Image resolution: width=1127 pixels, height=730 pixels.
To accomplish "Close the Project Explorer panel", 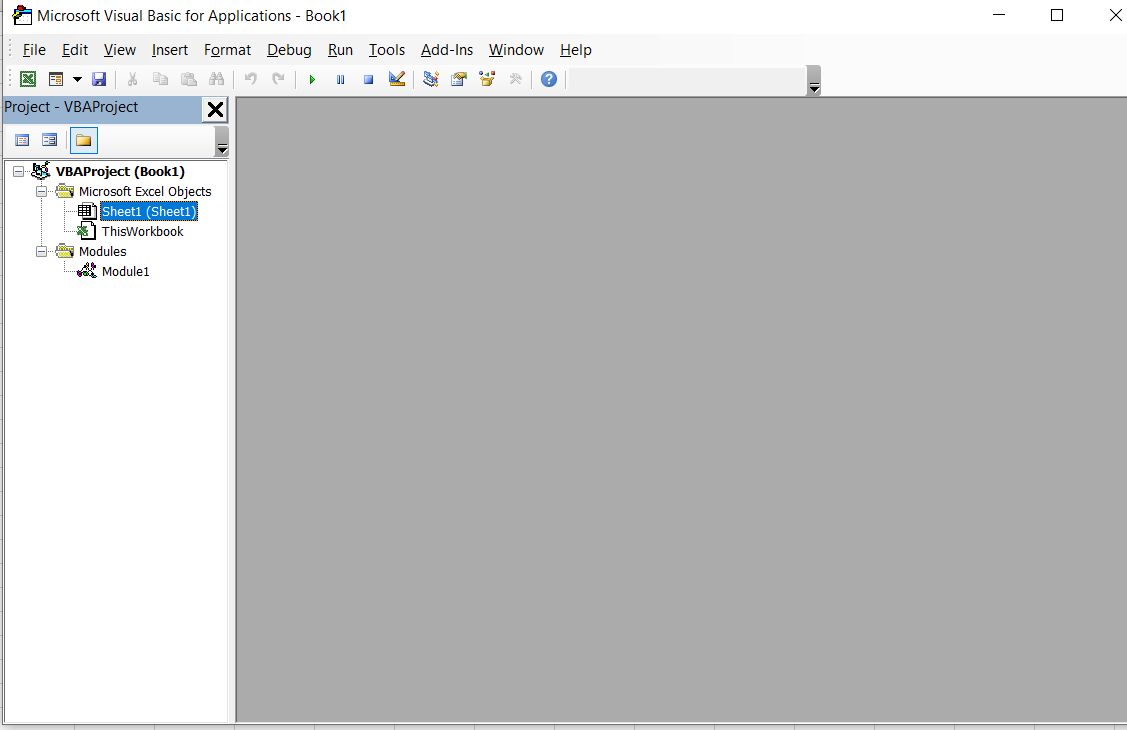I will [215, 110].
